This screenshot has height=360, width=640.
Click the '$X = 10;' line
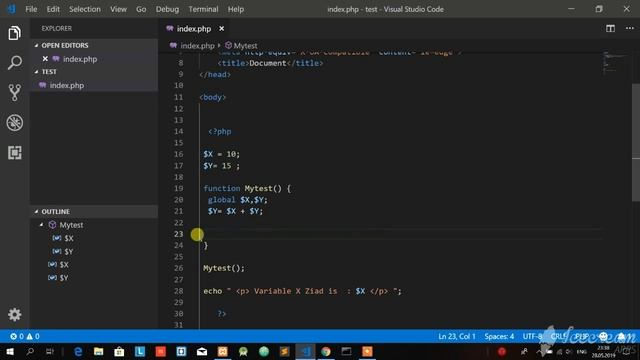[x=222, y=154]
